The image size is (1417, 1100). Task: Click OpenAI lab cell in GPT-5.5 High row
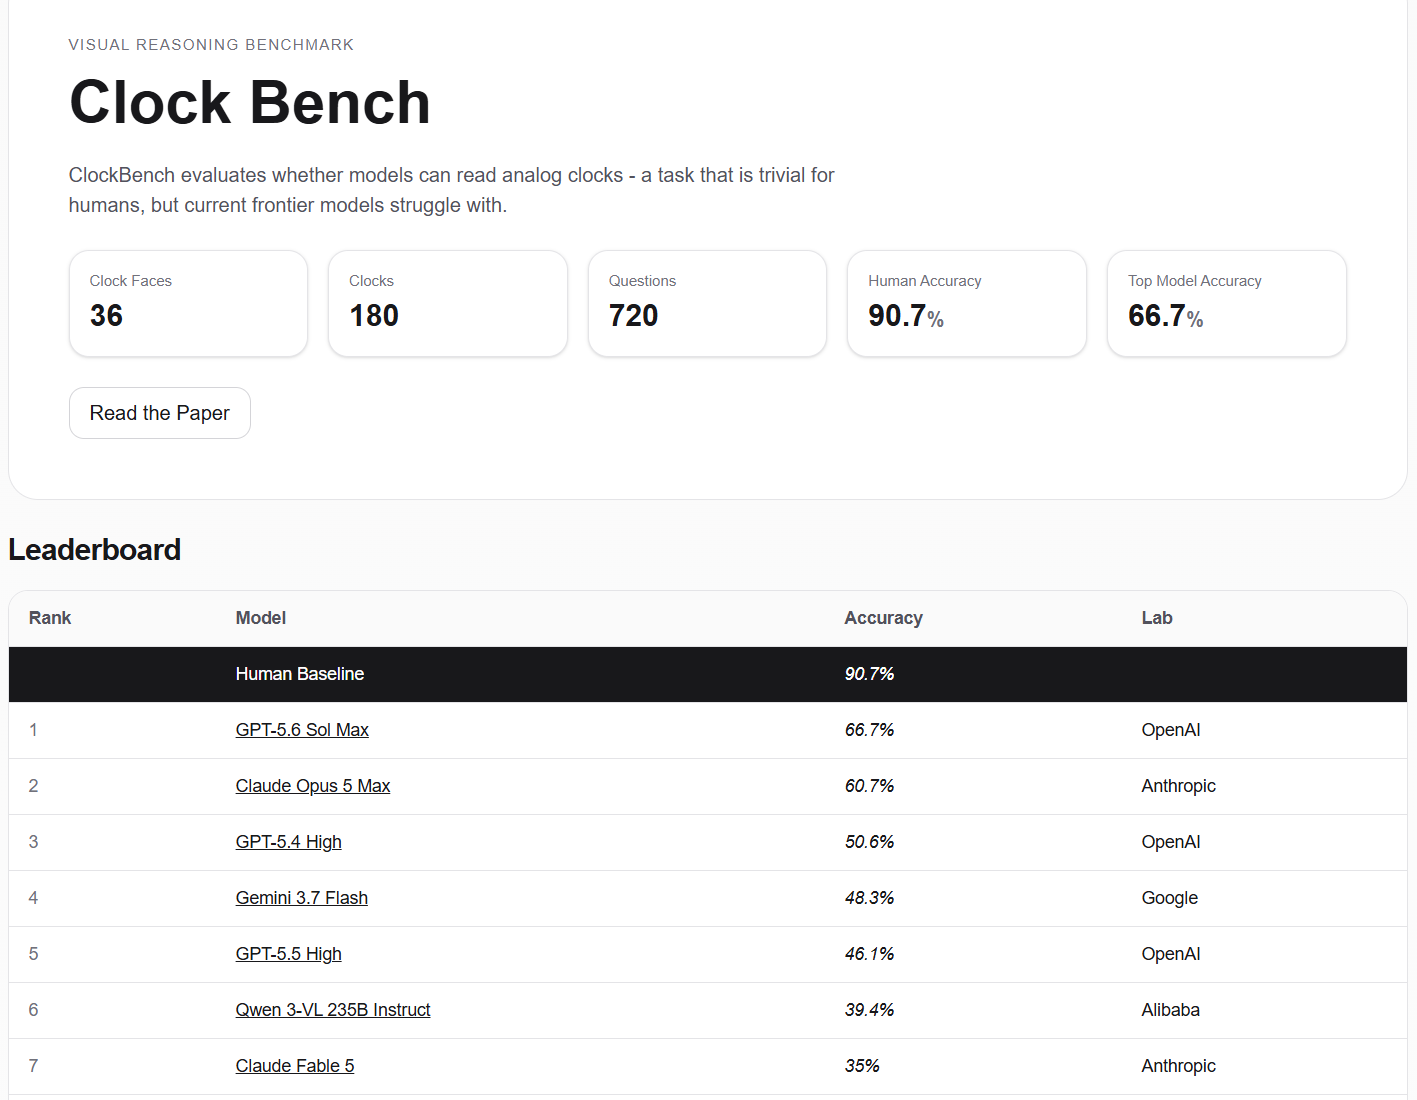click(1171, 954)
